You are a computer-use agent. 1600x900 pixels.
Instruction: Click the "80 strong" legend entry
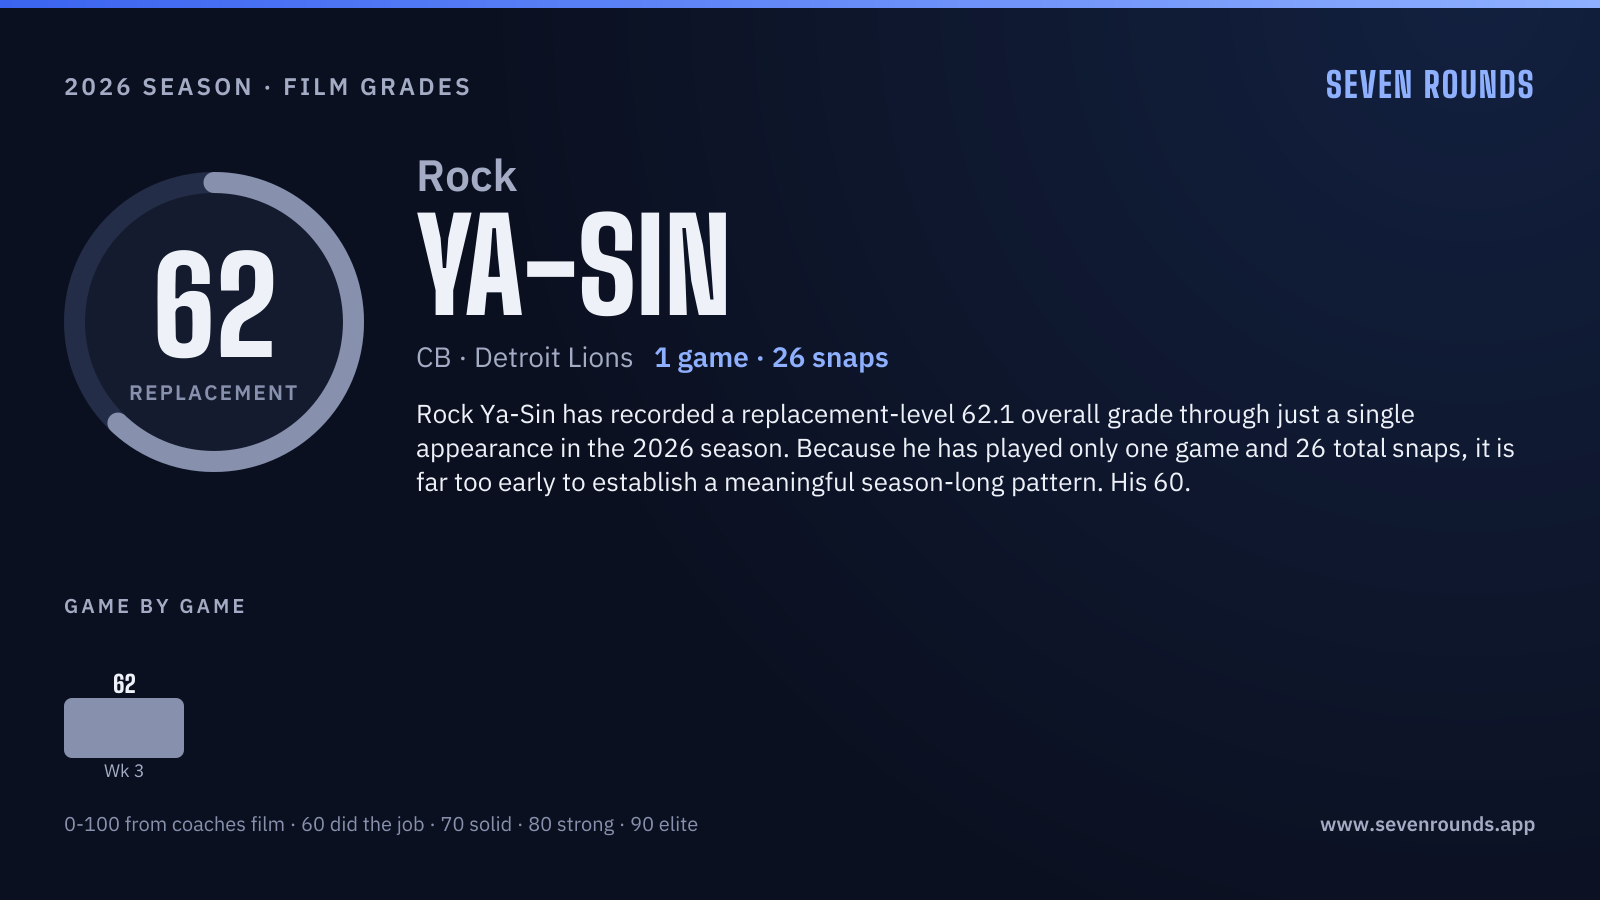pos(571,824)
